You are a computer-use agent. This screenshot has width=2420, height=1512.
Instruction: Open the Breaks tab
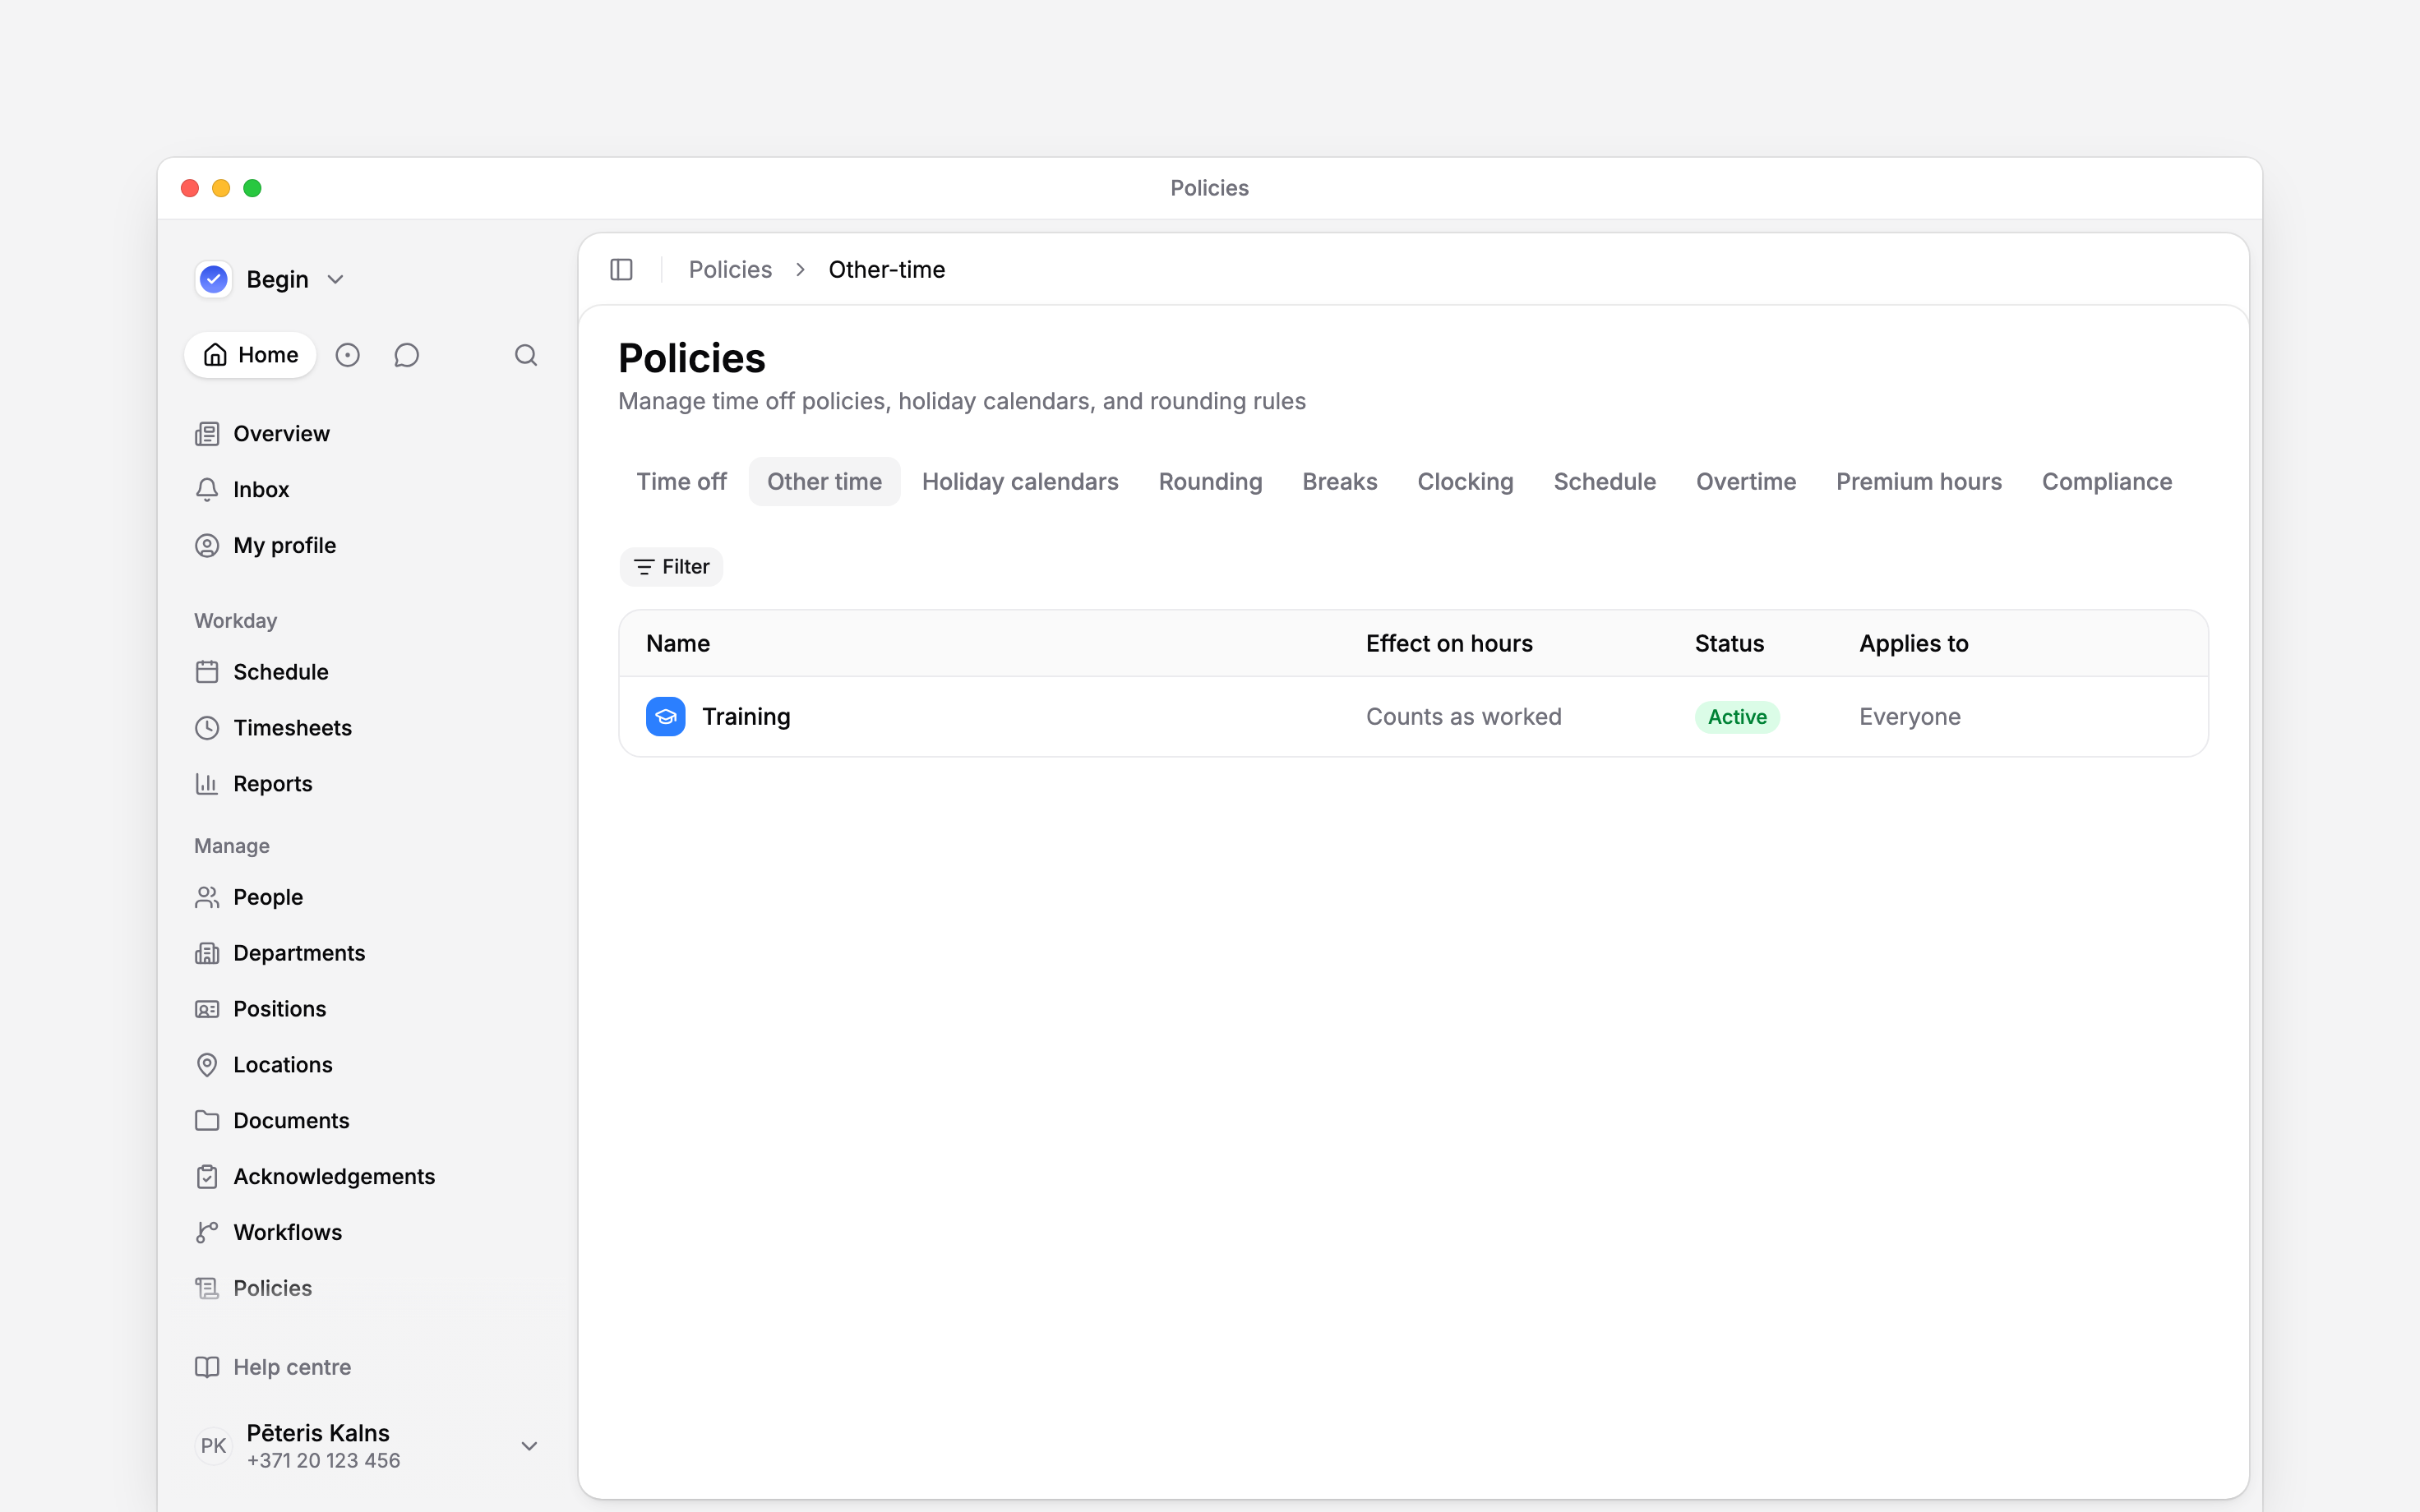(1339, 482)
